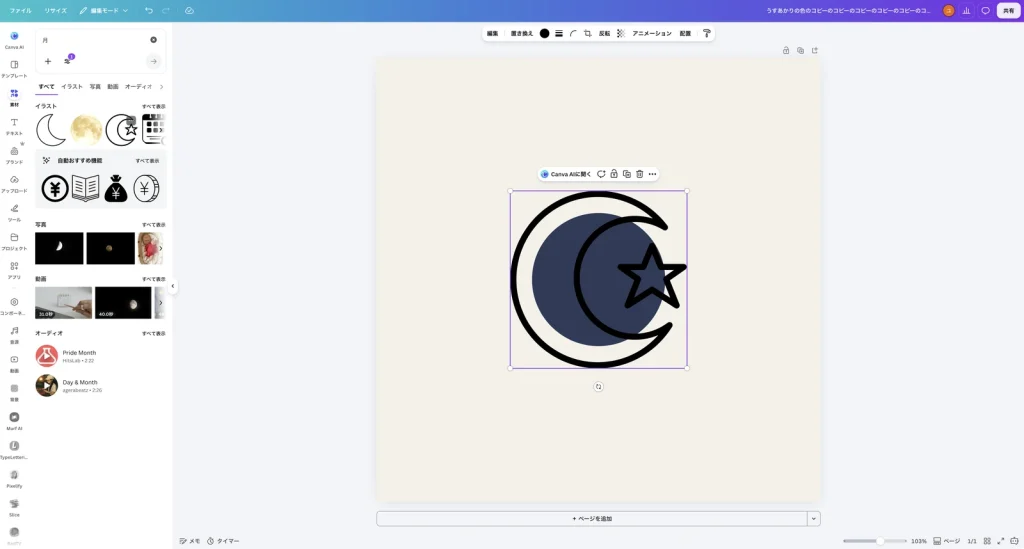The image size is (1024, 549).
Task: Duplicate the selected element from floating toolbar
Action: point(627,174)
